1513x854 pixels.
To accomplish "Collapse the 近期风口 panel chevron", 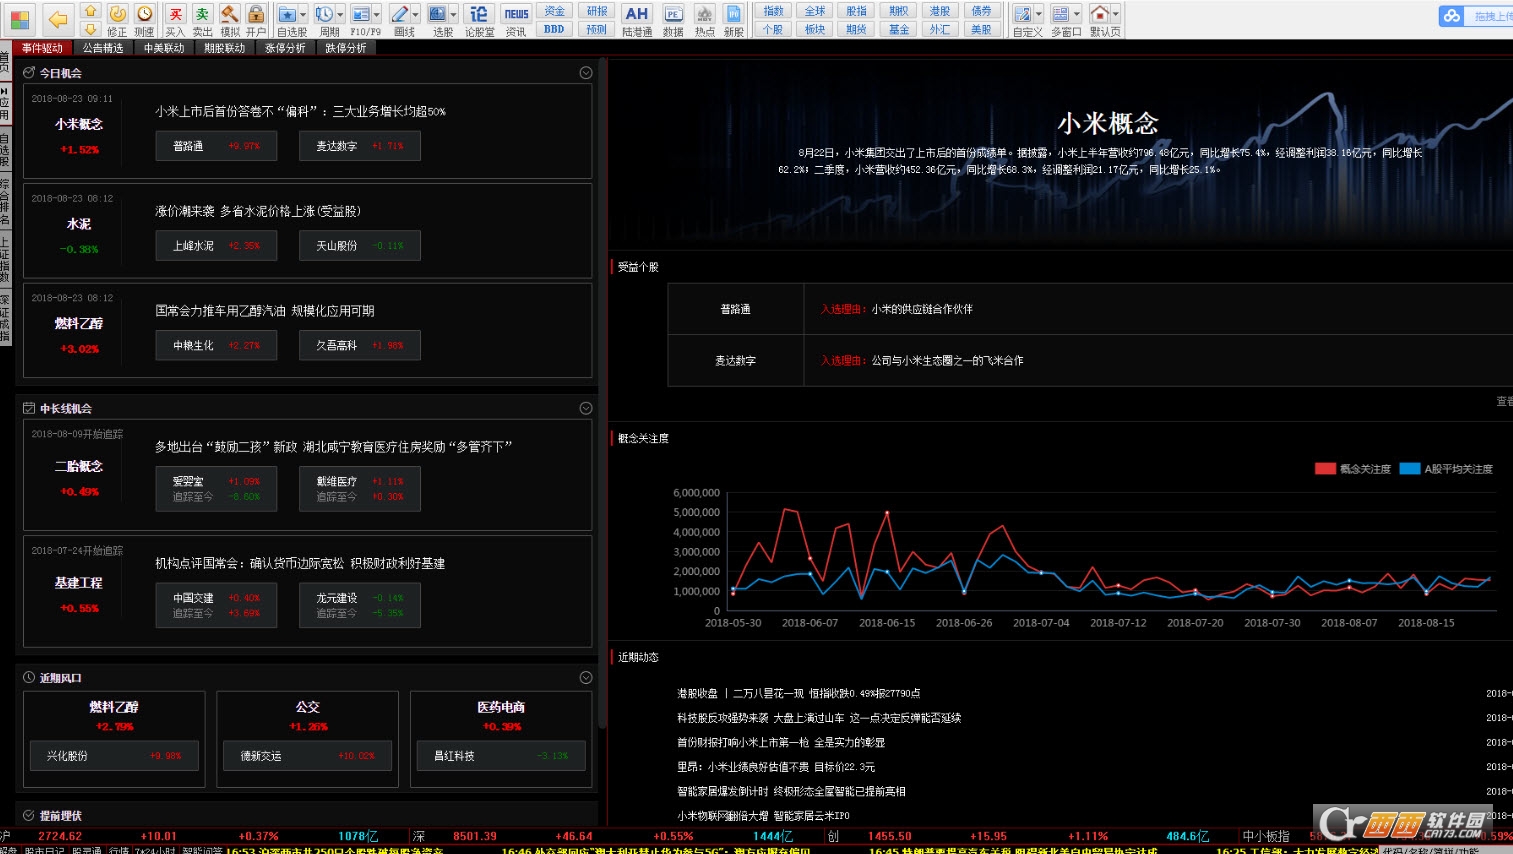I will click(x=586, y=678).
